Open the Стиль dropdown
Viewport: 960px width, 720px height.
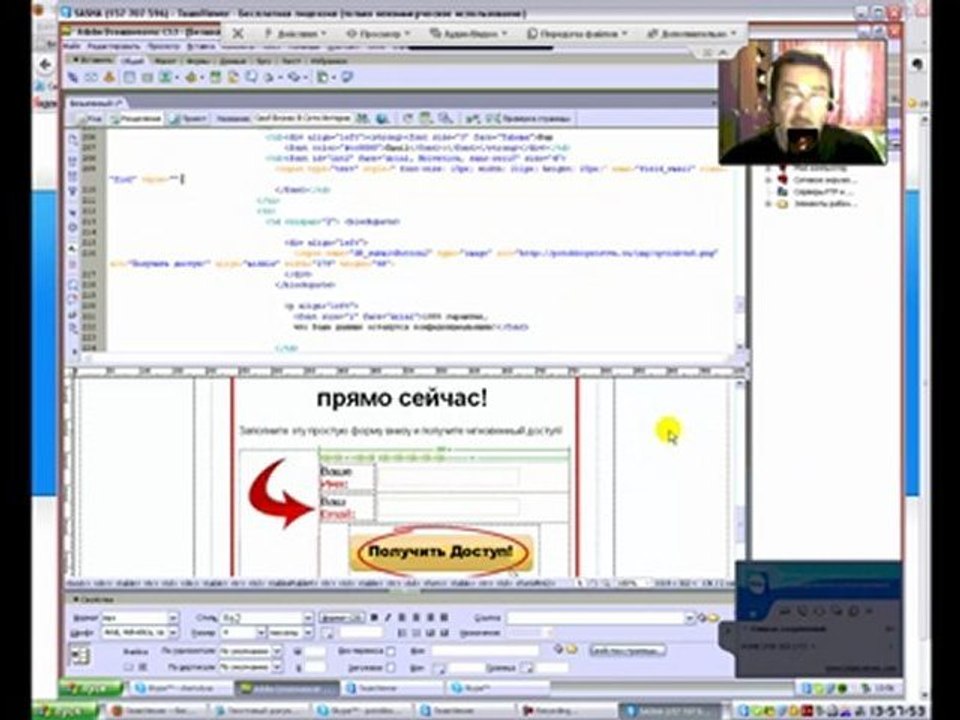tap(308, 618)
